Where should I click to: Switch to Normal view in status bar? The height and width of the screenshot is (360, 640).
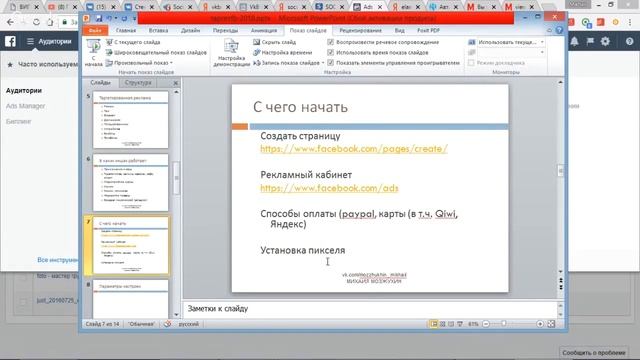tap(433, 324)
